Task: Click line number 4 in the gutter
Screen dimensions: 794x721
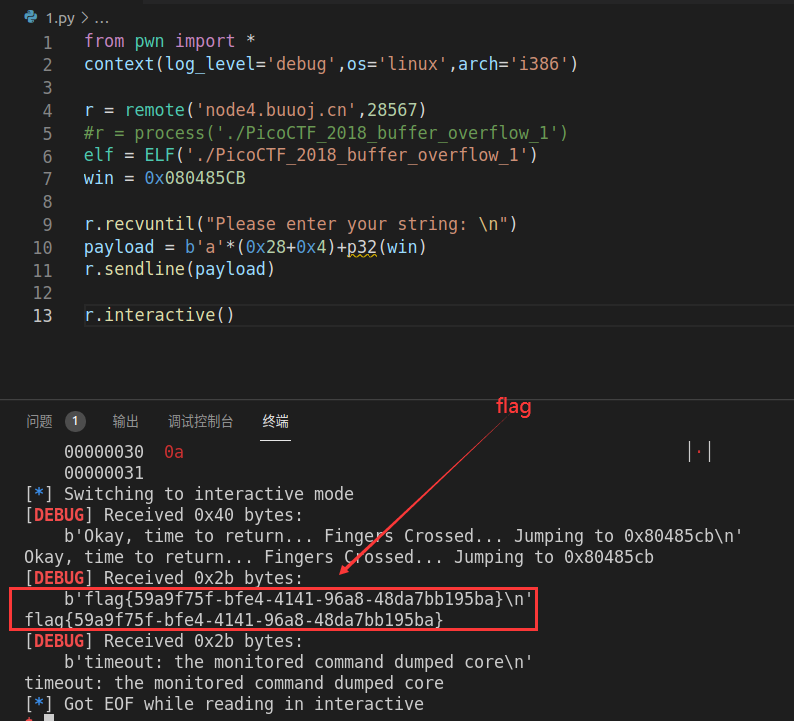Action: click(47, 111)
